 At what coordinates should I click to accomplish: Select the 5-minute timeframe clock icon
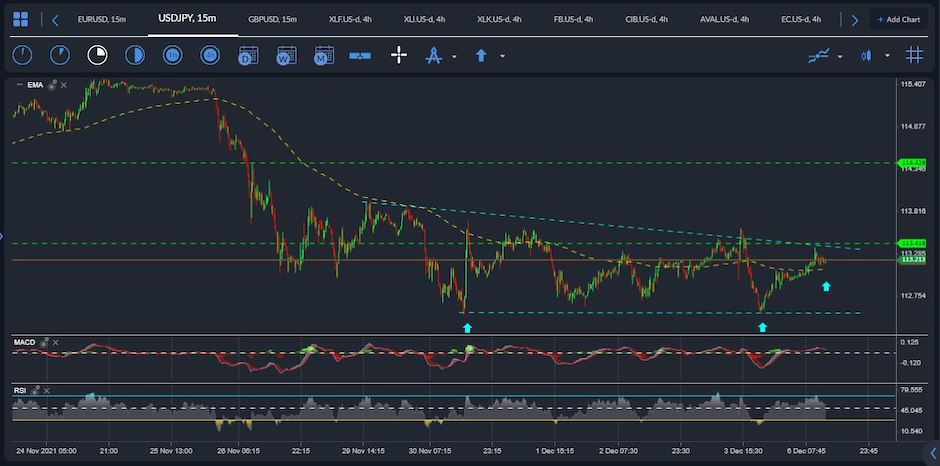click(59, 56)
